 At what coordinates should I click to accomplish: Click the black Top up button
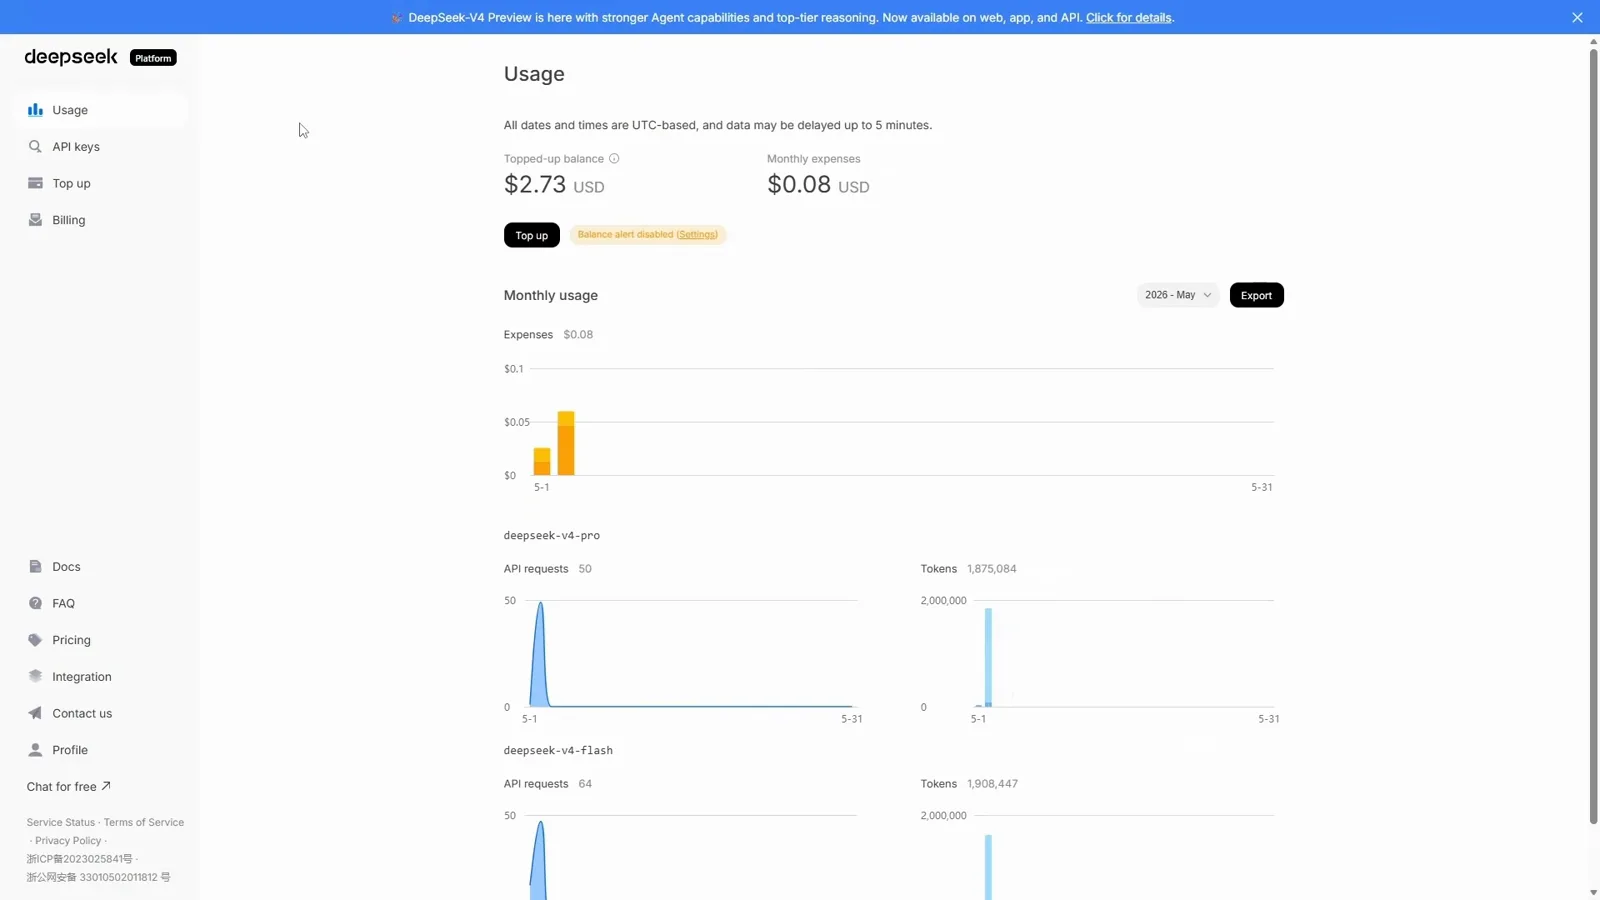pos(531,235)
